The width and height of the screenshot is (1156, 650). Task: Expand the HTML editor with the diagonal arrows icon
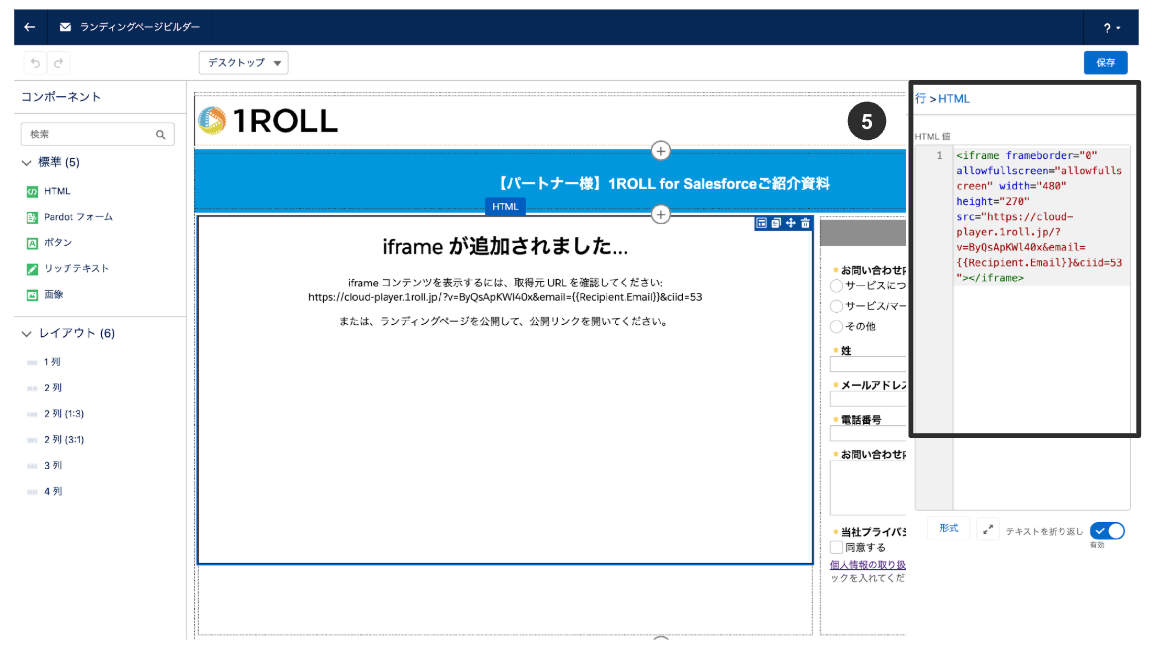pyautogui.click(x=987, y=529)
